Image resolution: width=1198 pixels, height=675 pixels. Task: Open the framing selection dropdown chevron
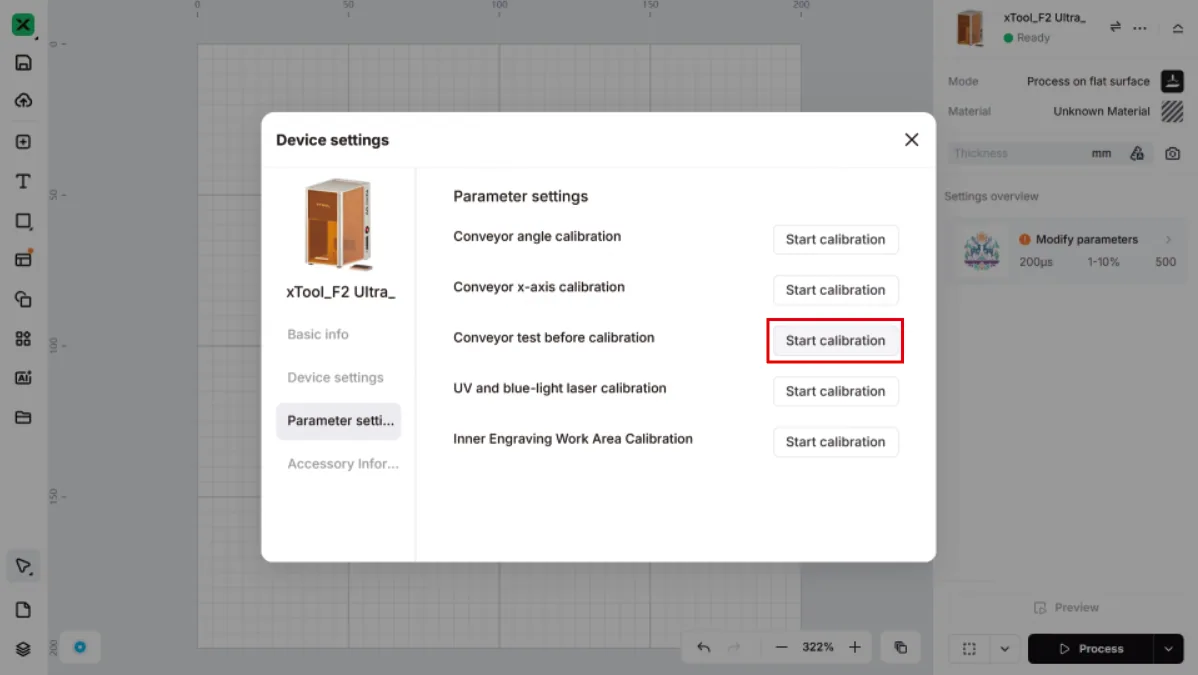tap(1005, 649)
